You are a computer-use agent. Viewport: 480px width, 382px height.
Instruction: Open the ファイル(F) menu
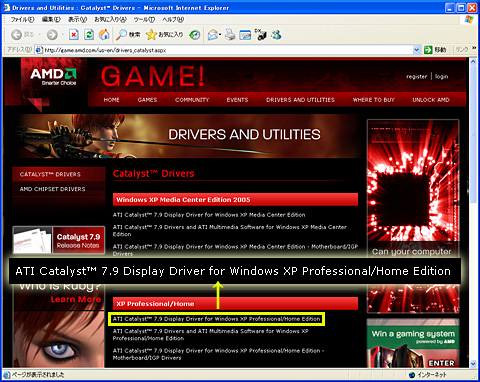22,19
